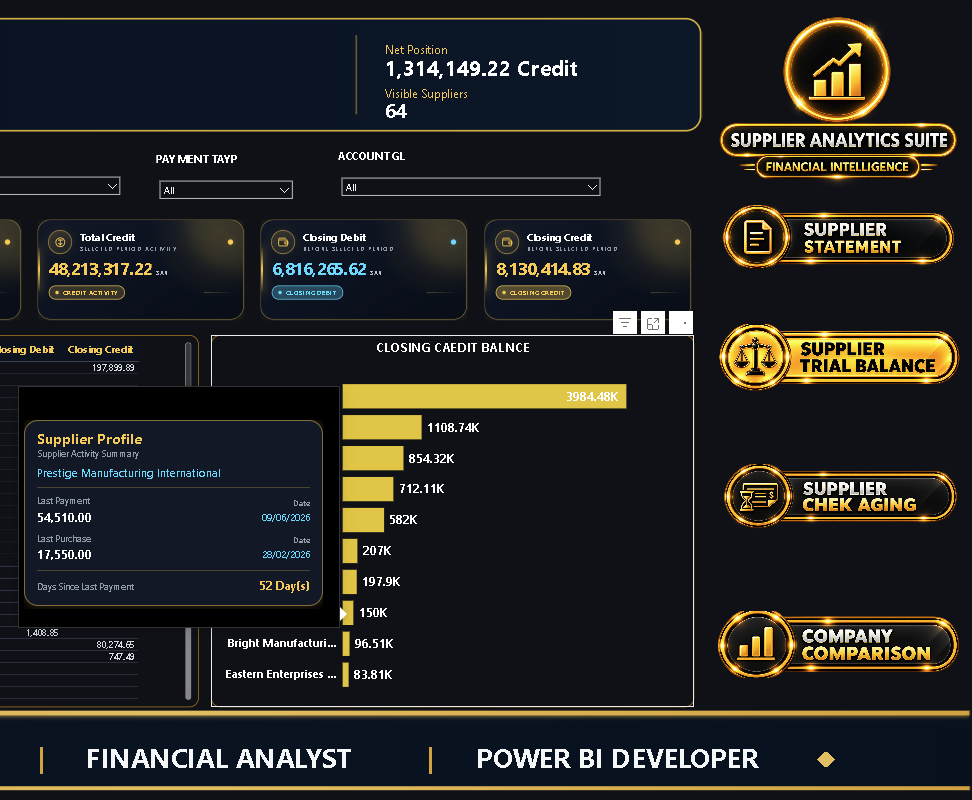Open the Supplier Statement page
972x800 pixels.
click(x=838, y=238)
